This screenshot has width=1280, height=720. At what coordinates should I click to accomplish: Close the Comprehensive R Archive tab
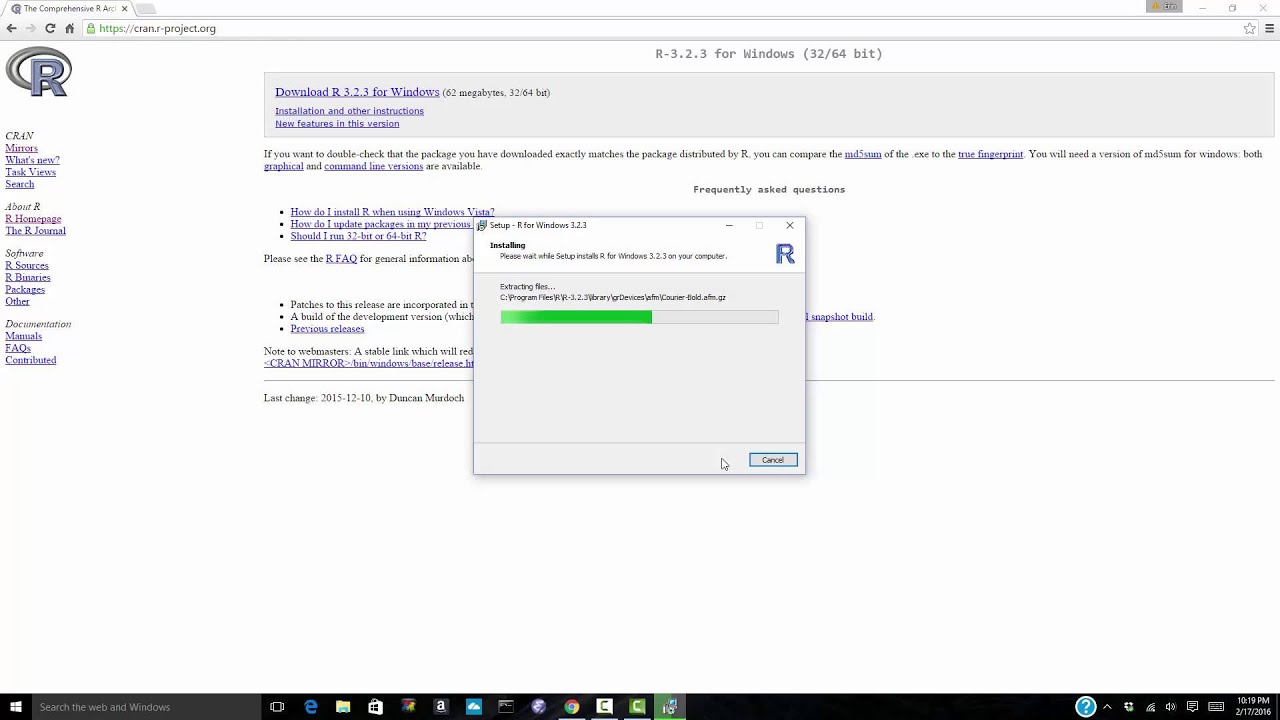click(x=125, y=8)
